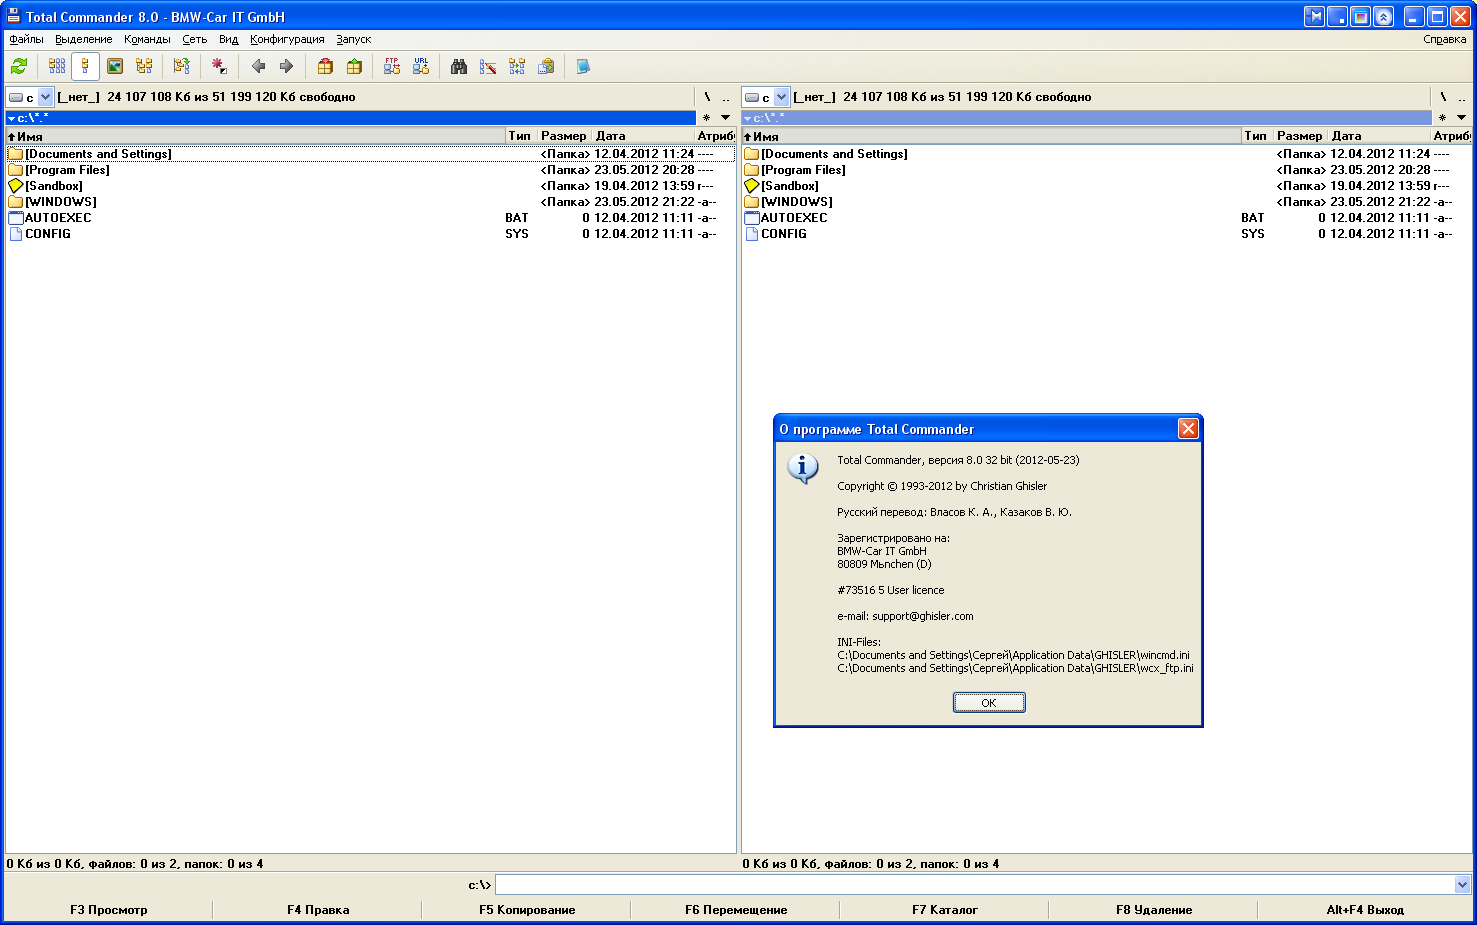Copy file names to clipboard icon
Viewport: 1477px width, 925px height.
(x=546, y=66)
